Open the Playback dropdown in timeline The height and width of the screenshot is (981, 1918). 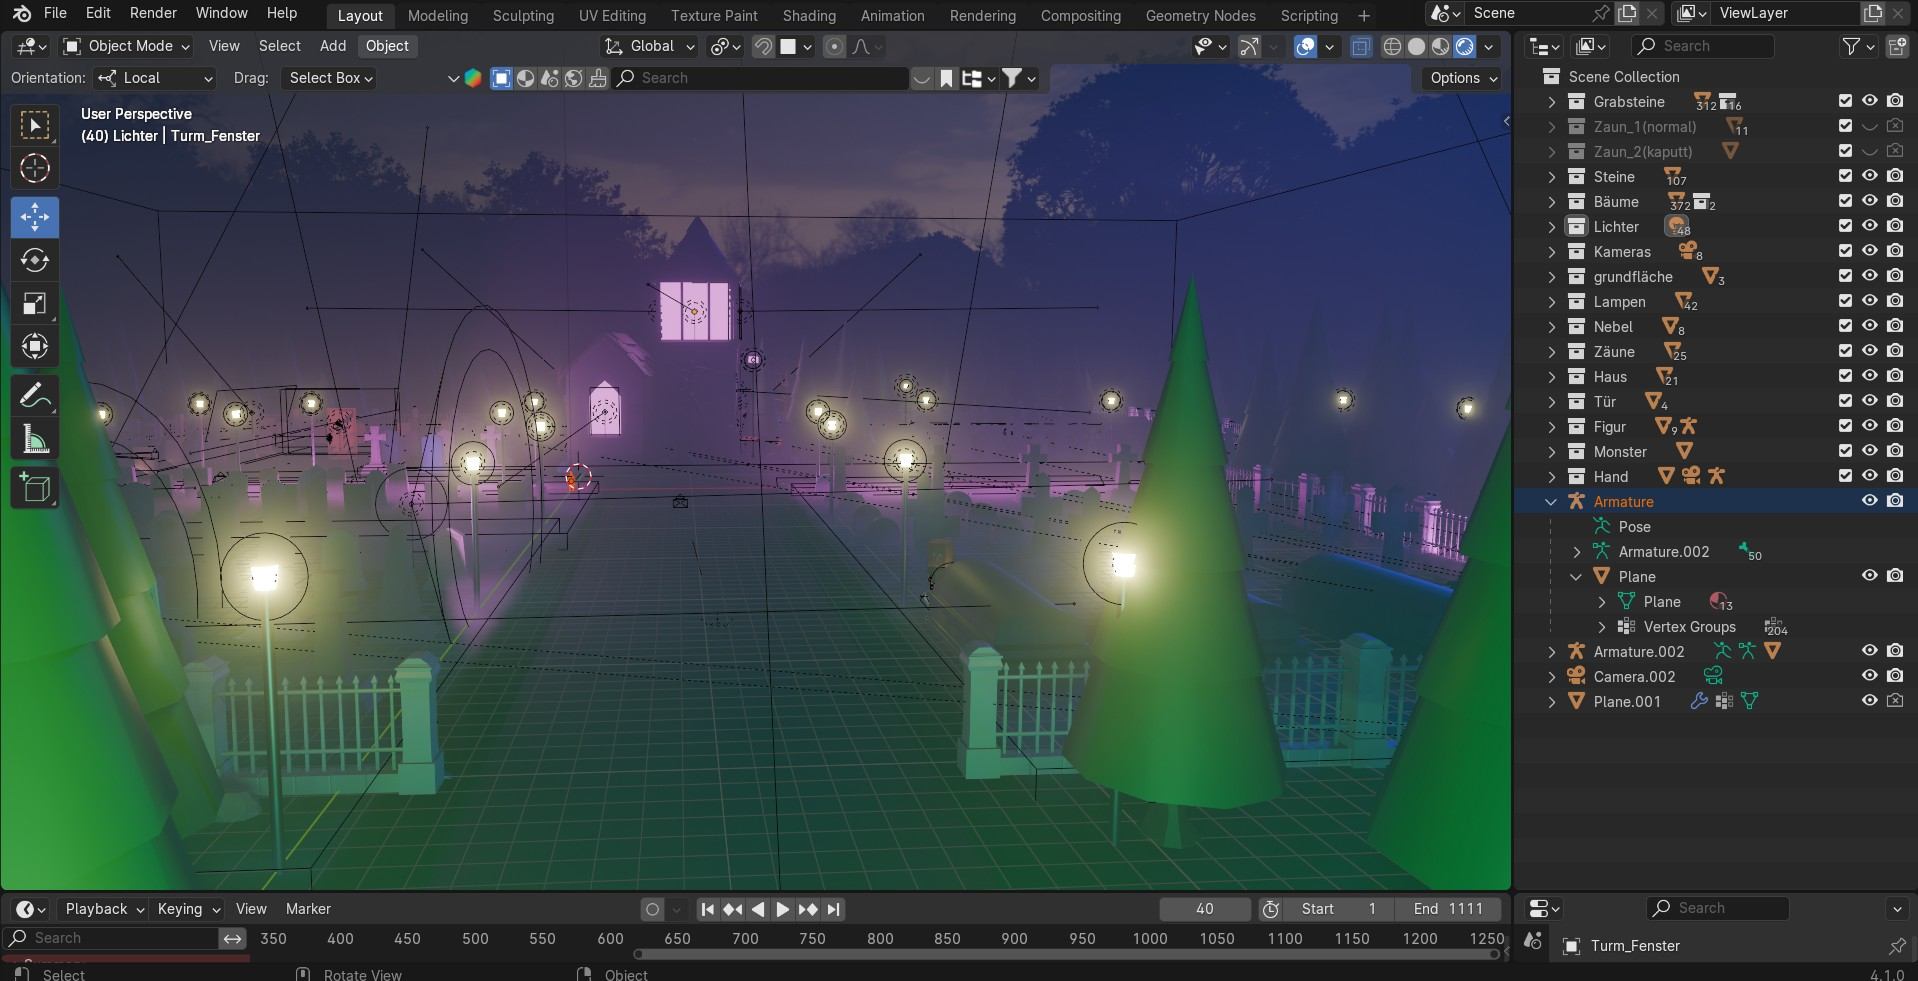pyautogui.click(x=103, y=909)
